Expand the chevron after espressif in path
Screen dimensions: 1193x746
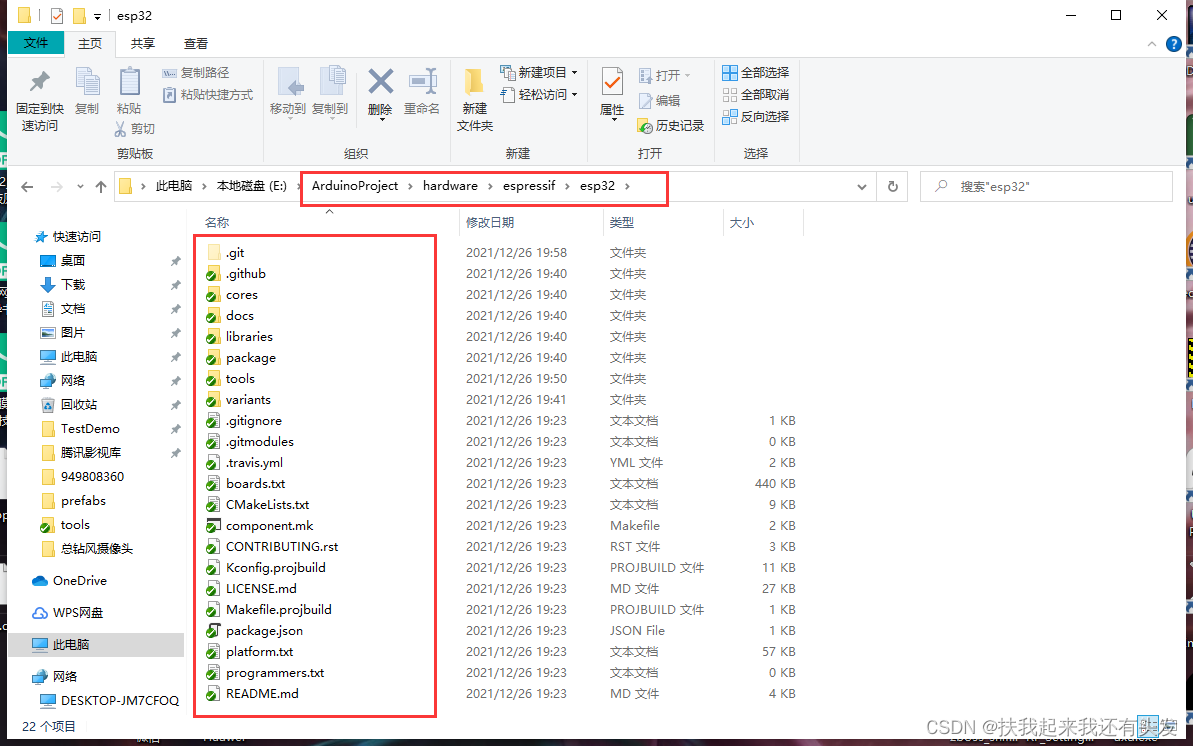(x=567, y=186)
